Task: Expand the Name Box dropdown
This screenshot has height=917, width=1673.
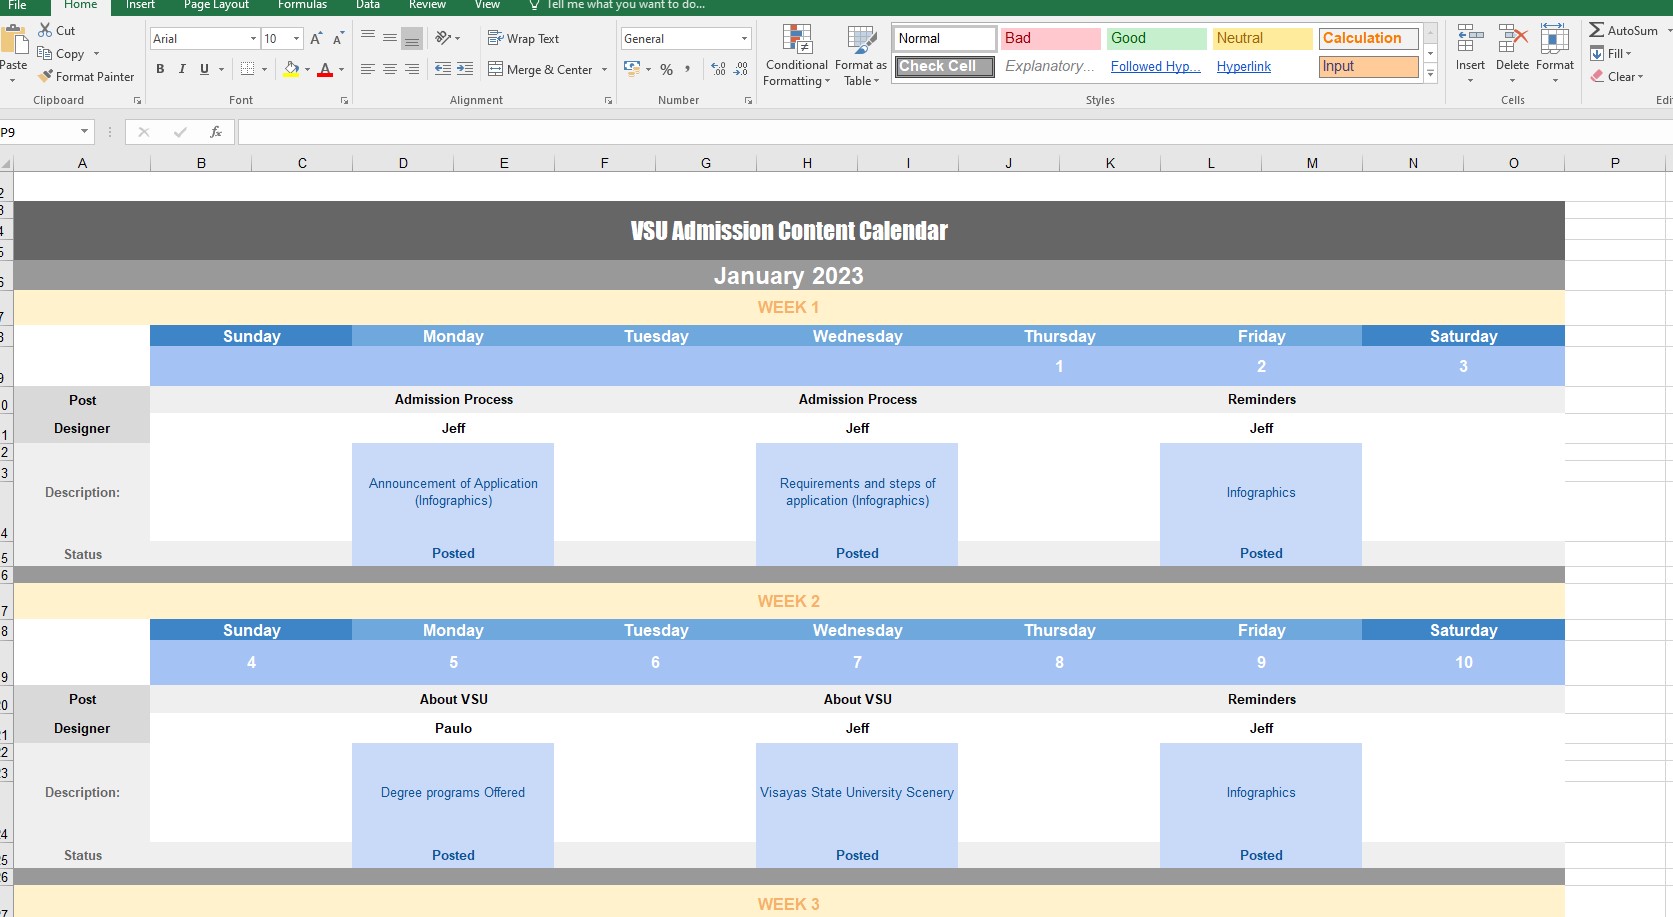Action: pos(84,132)
